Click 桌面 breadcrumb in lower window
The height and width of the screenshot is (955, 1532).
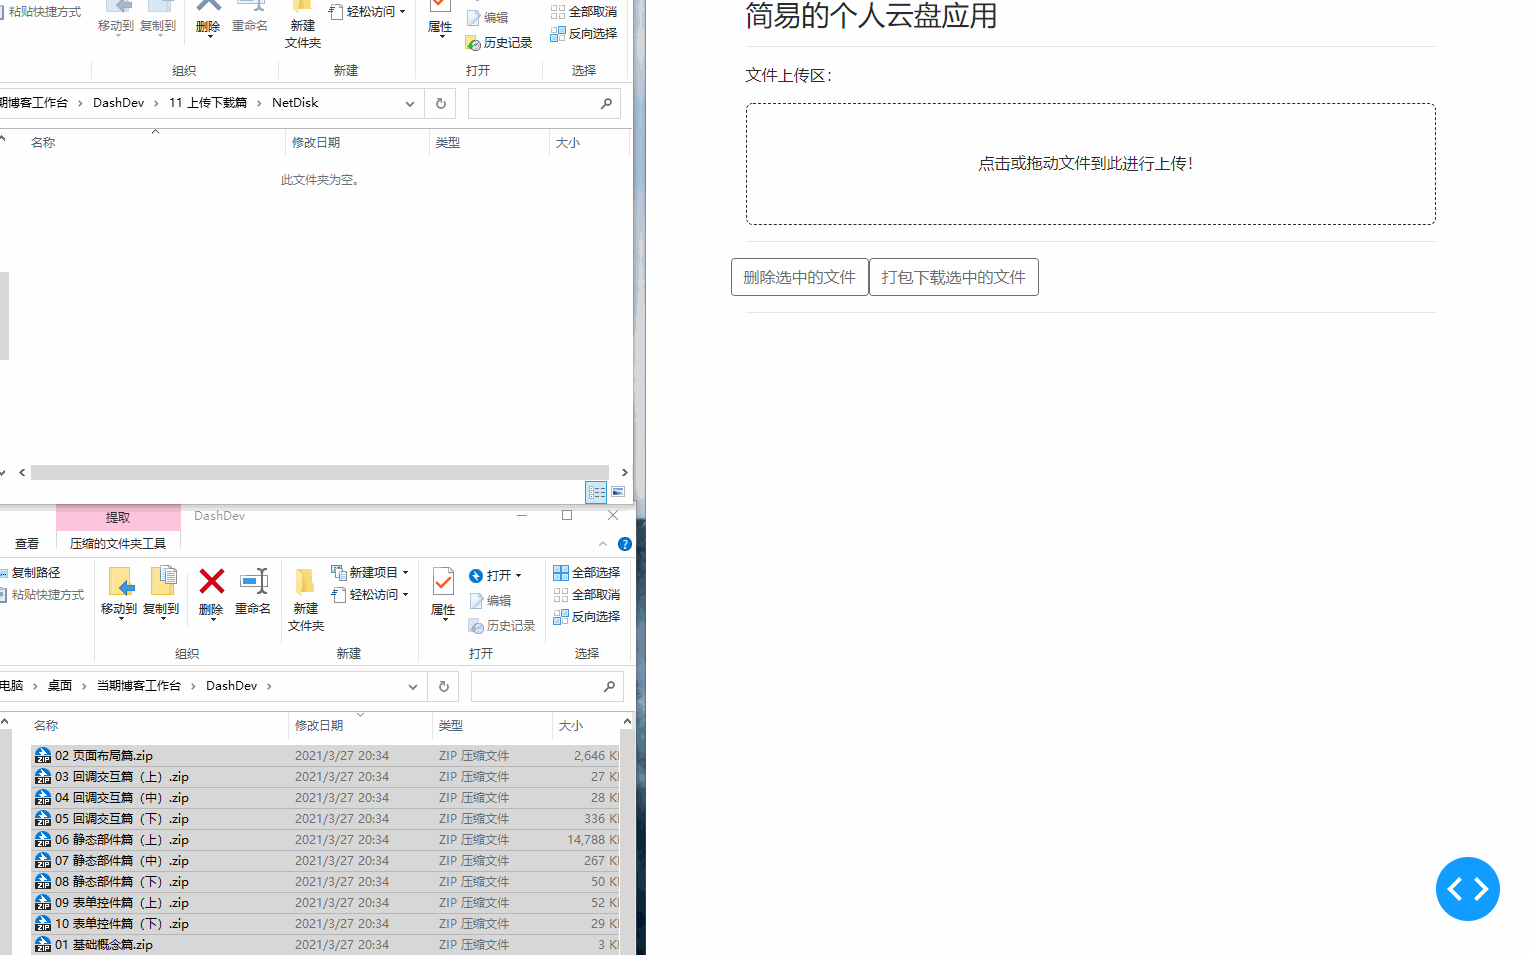pyautogui.click(x=60, y=686)
